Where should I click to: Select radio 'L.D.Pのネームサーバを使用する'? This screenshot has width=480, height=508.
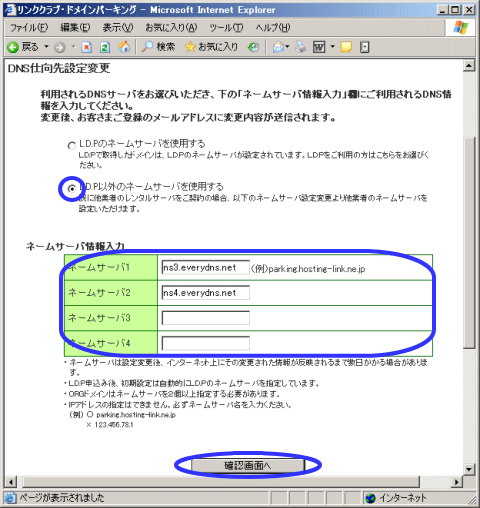tap(72, 146)
